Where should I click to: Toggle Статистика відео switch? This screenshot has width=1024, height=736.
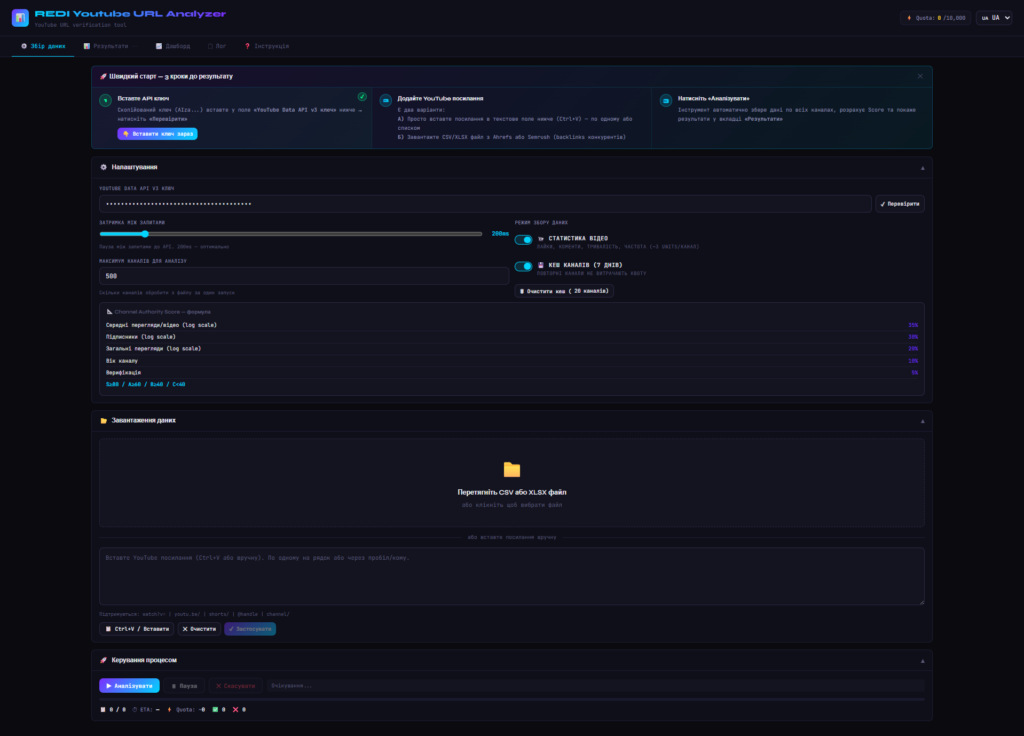point(523,240)
